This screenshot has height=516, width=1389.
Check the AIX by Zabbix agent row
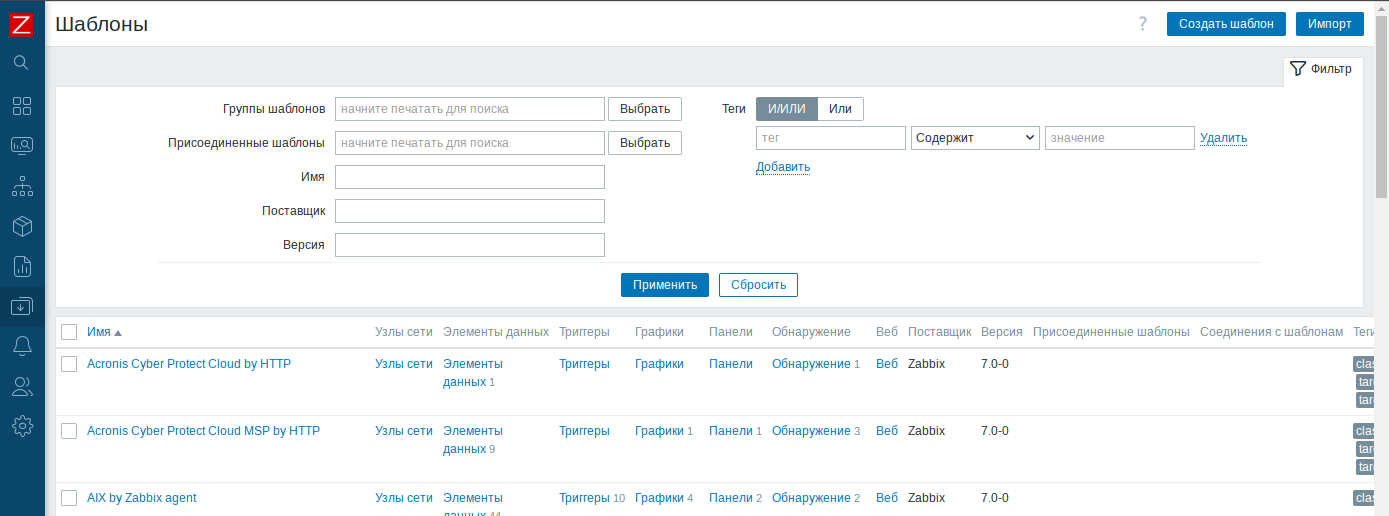(x=69, y=498)
